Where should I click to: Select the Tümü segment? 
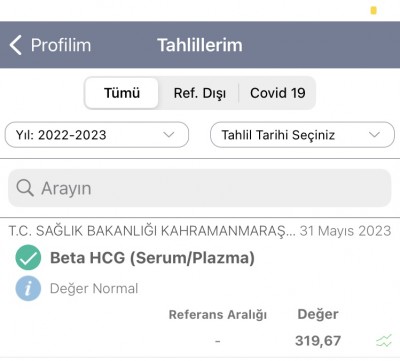[122, 93]
